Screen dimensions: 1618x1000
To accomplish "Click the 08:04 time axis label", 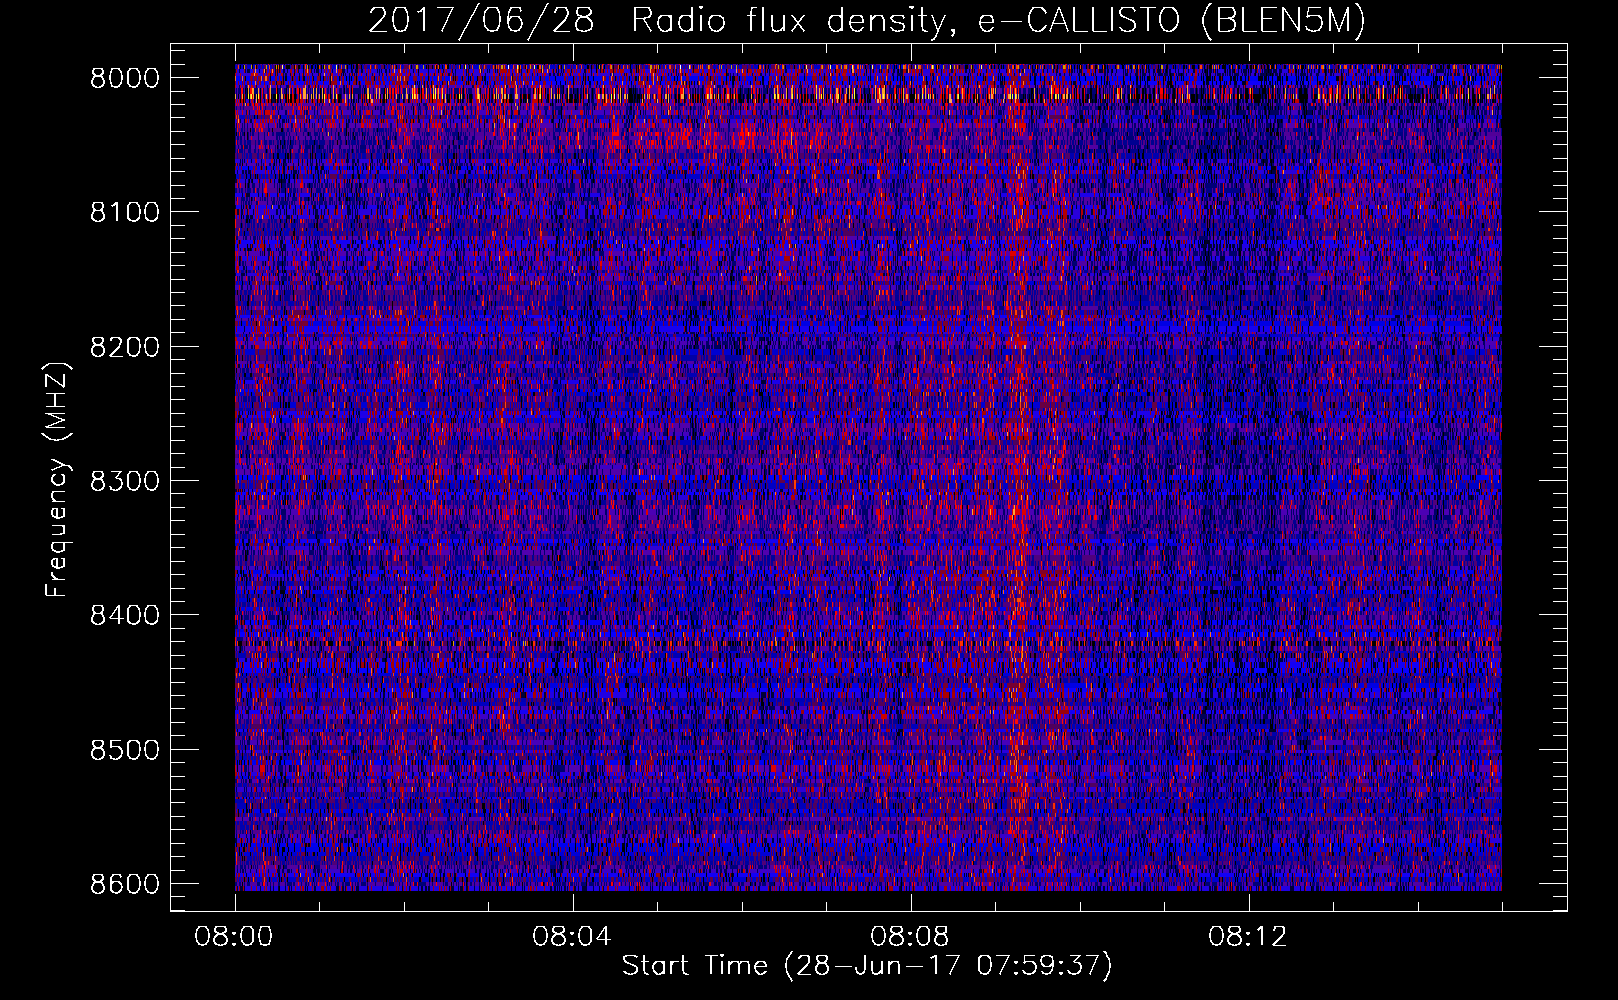I will click(572, 937).
